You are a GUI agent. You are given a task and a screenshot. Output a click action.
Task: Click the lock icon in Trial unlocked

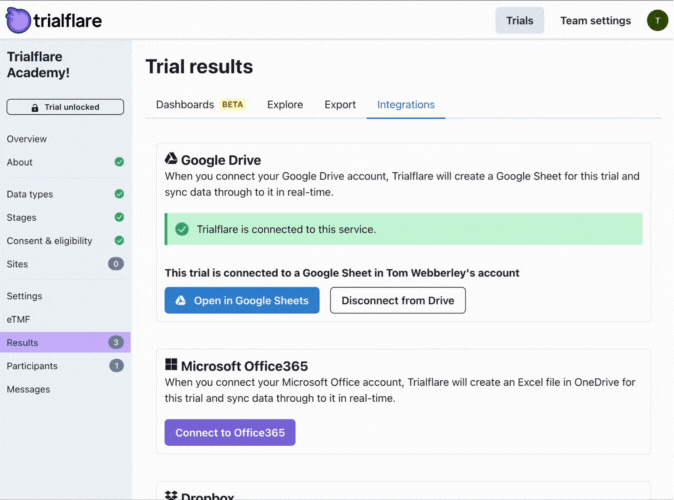click(x=35, y=107)
